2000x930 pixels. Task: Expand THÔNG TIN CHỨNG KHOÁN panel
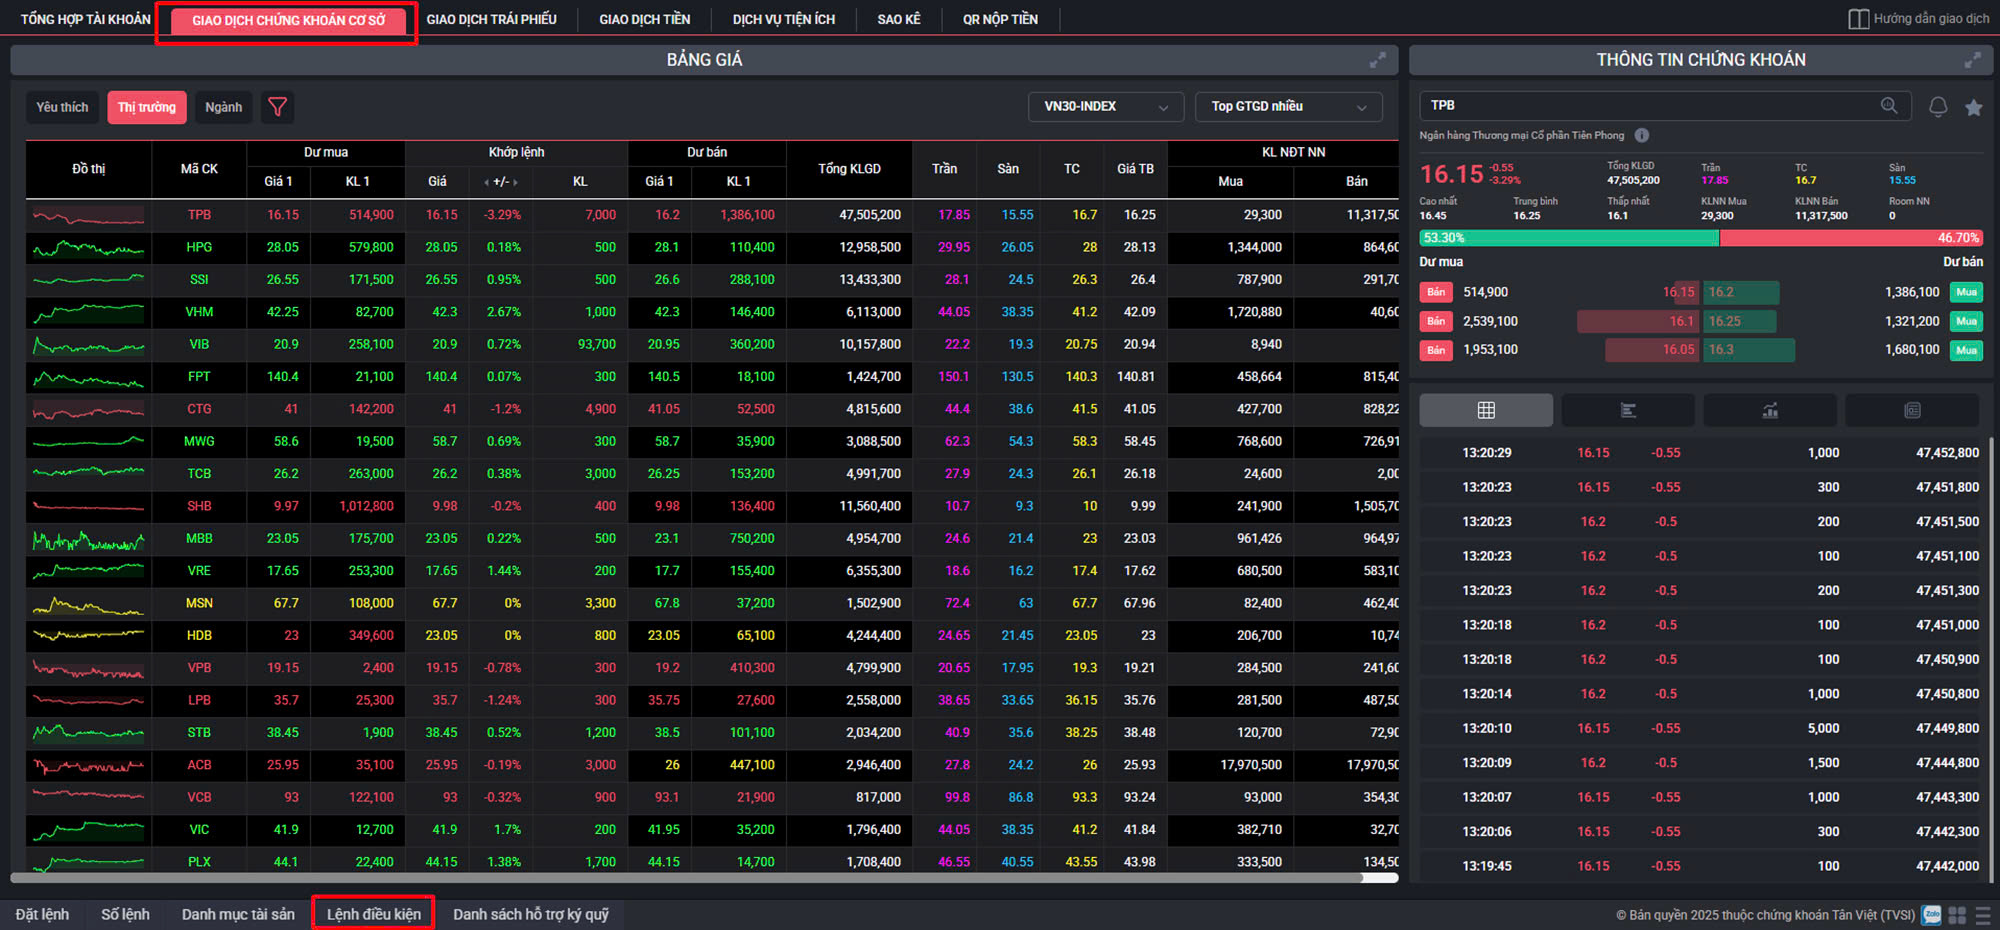click(x=1972, y=60)
